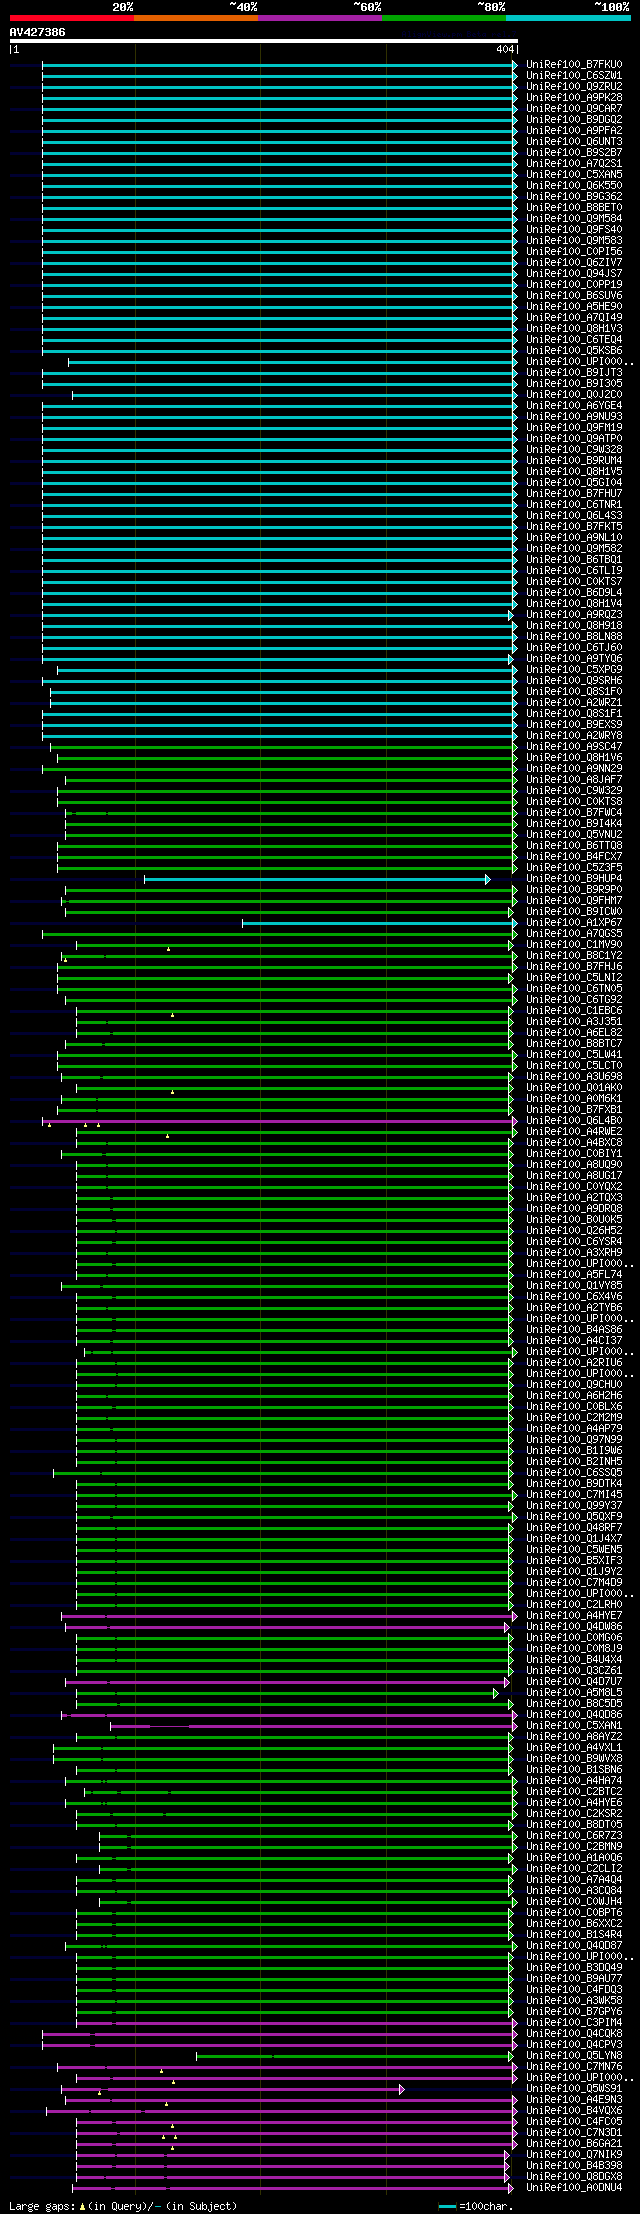Select the UniRef100_C6SZW1 hit label

pyautogui.click(x=574, y=76)
